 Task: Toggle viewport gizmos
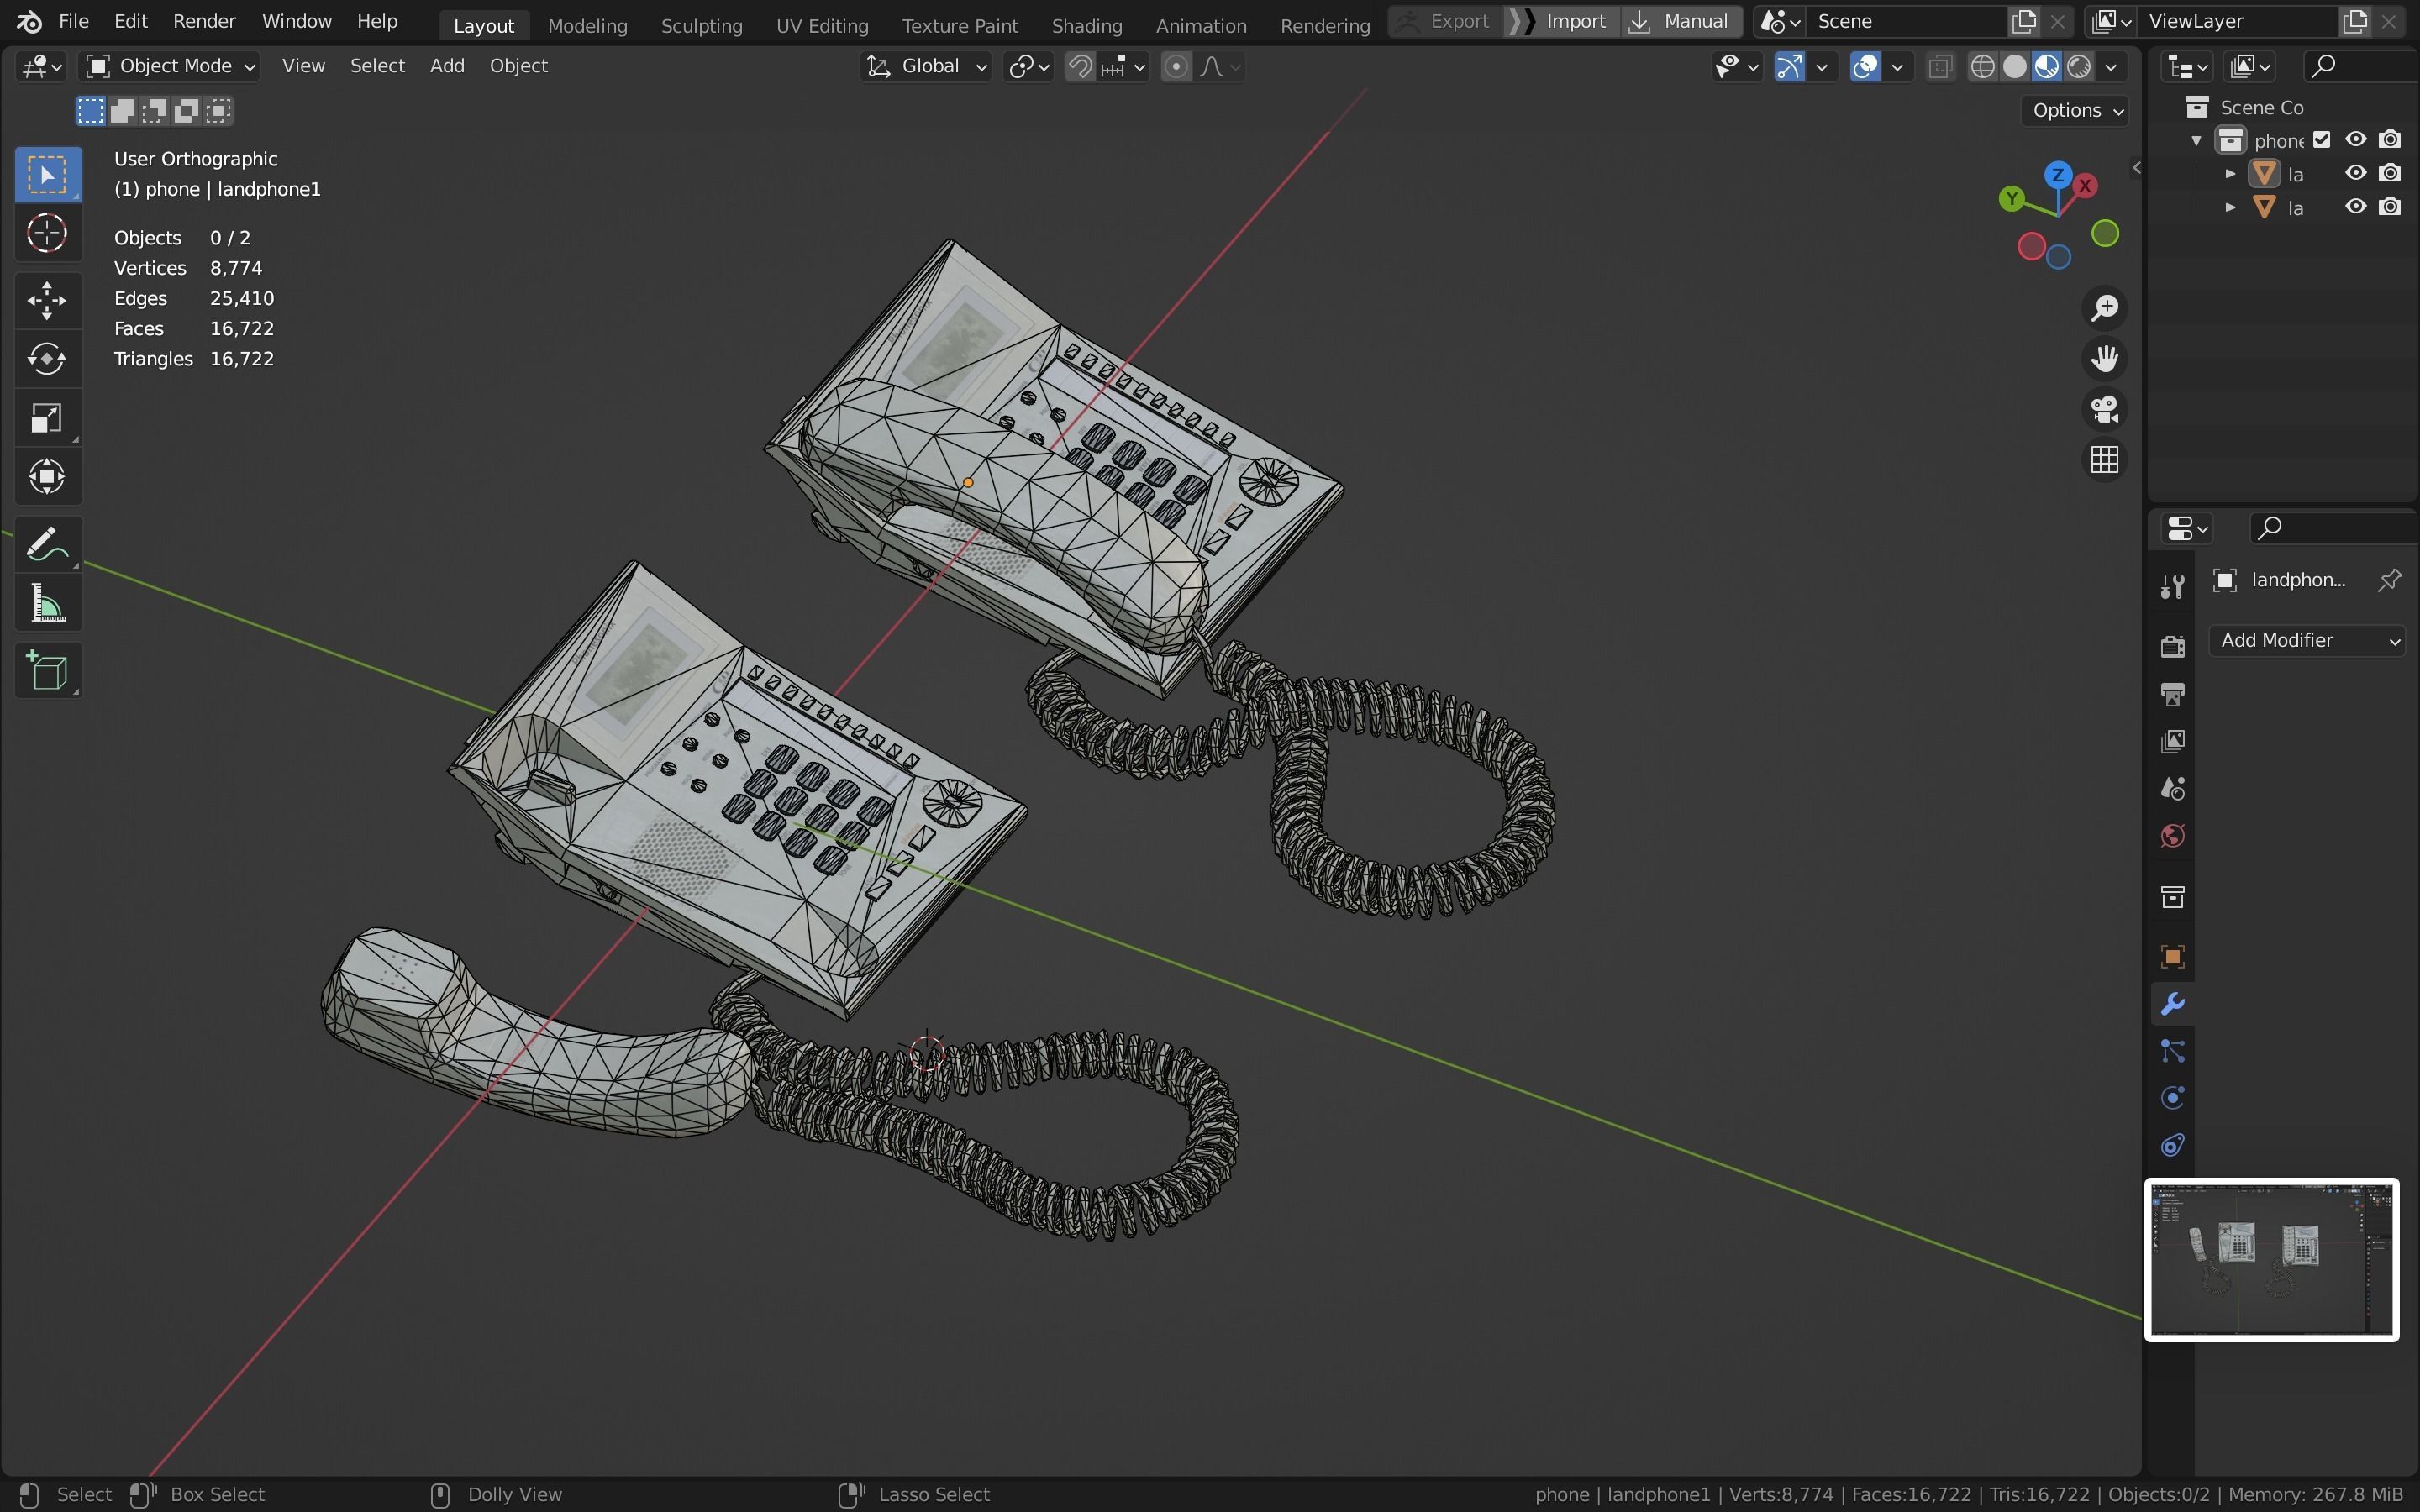pyautogui.click(x=1789, y=67)
